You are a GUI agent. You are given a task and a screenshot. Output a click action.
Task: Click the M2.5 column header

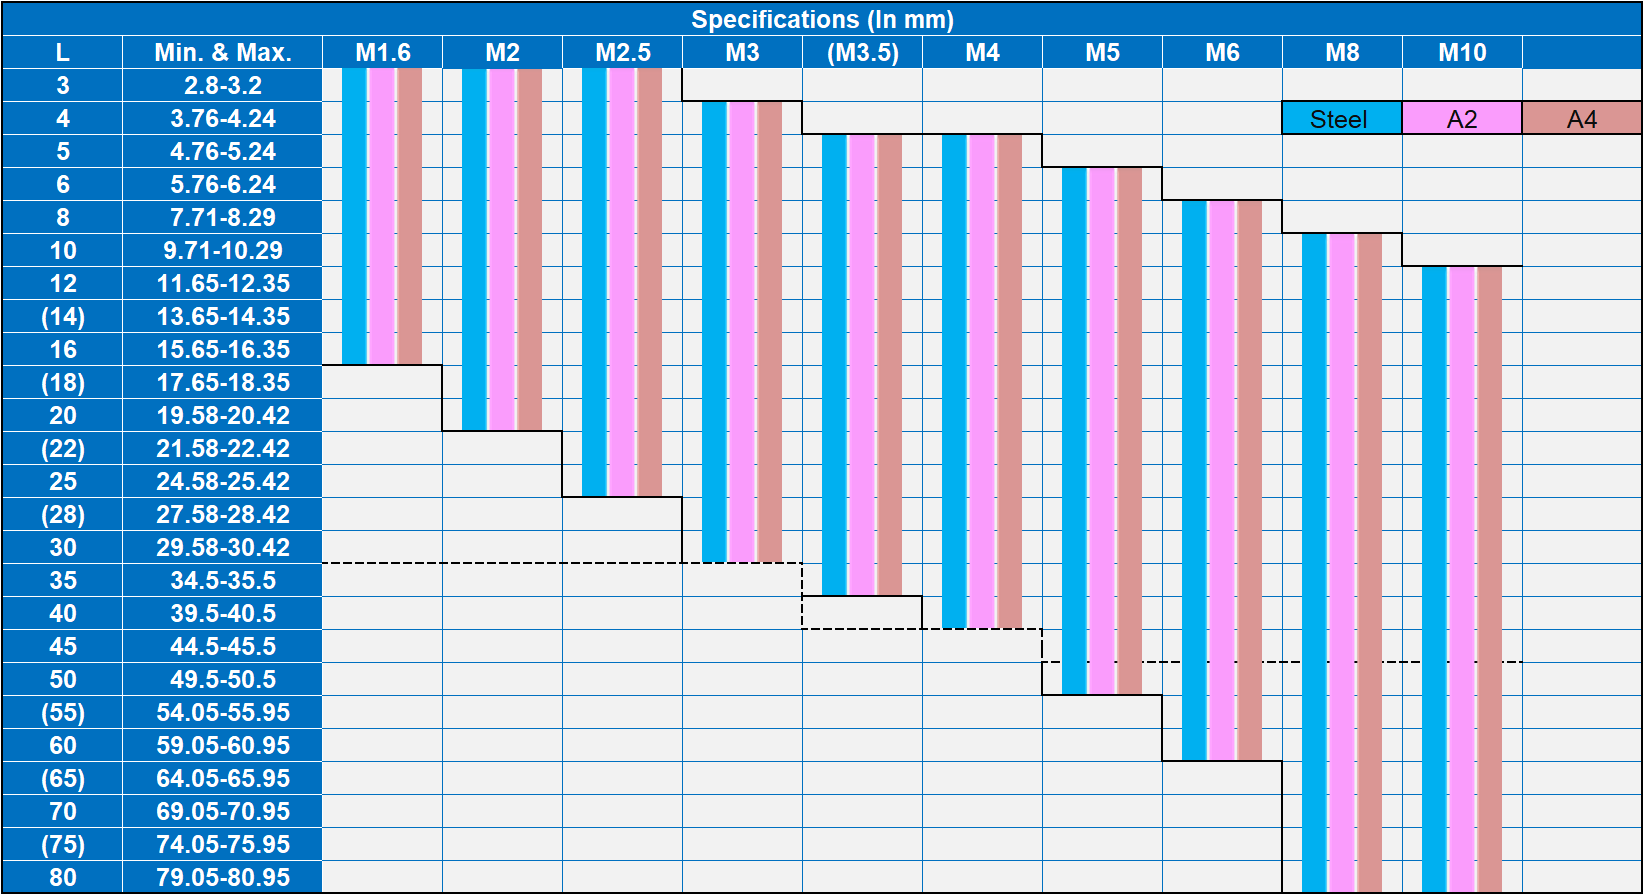pos(622,53)
